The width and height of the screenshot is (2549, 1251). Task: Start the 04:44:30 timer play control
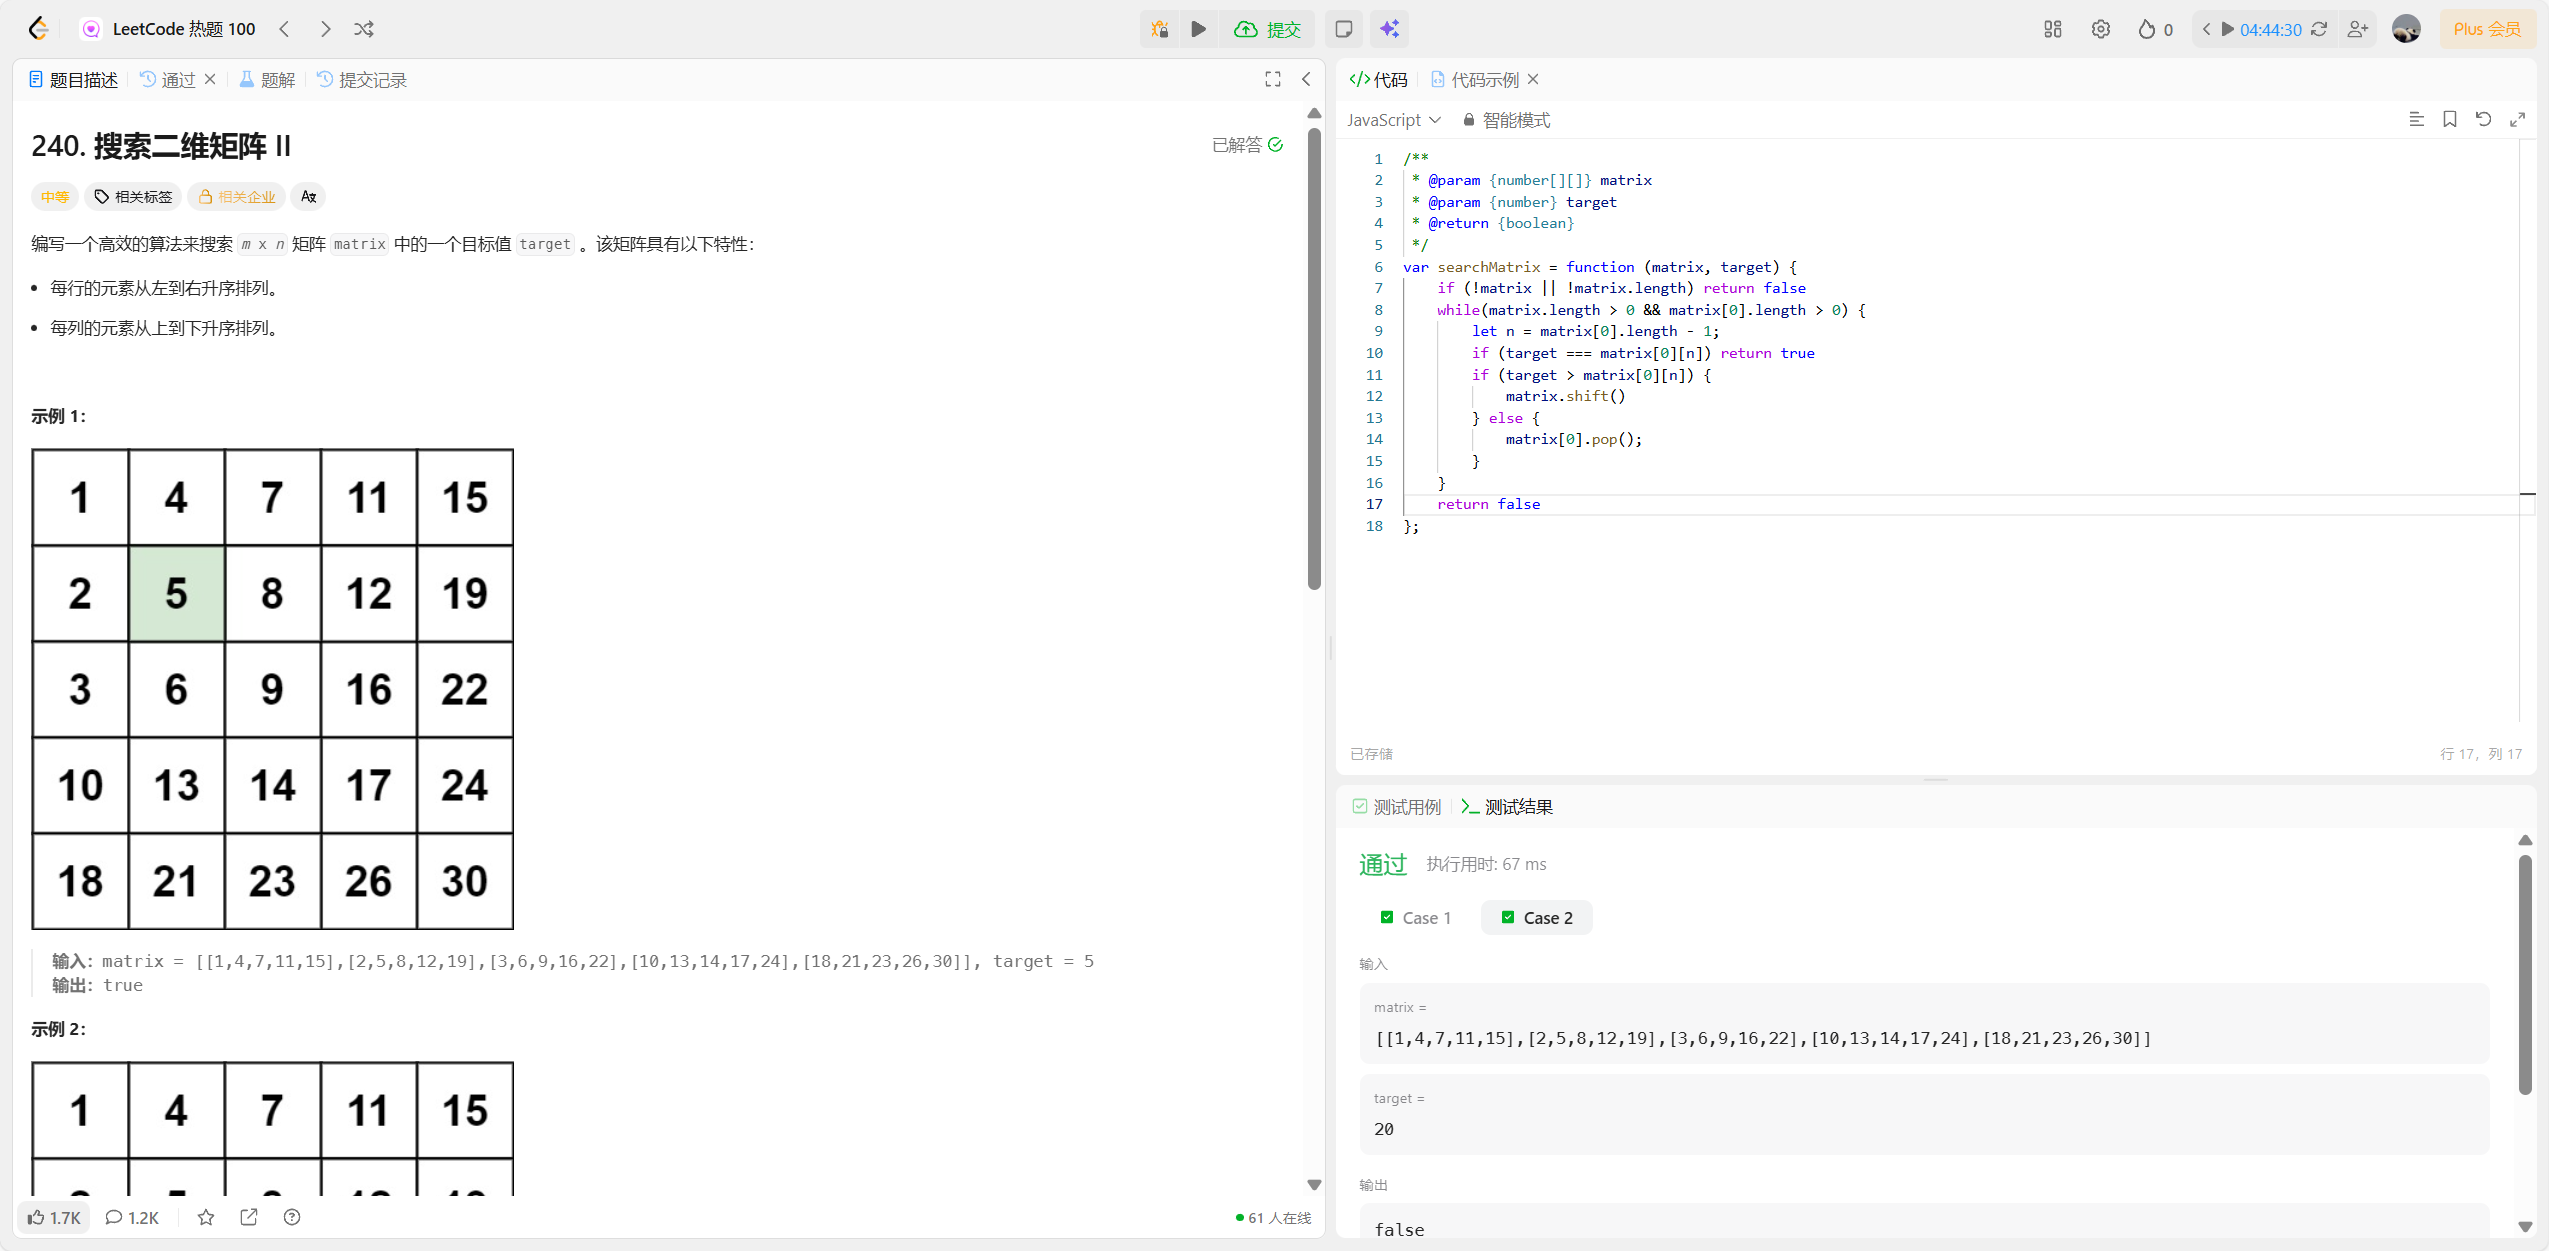point(2227,29)
